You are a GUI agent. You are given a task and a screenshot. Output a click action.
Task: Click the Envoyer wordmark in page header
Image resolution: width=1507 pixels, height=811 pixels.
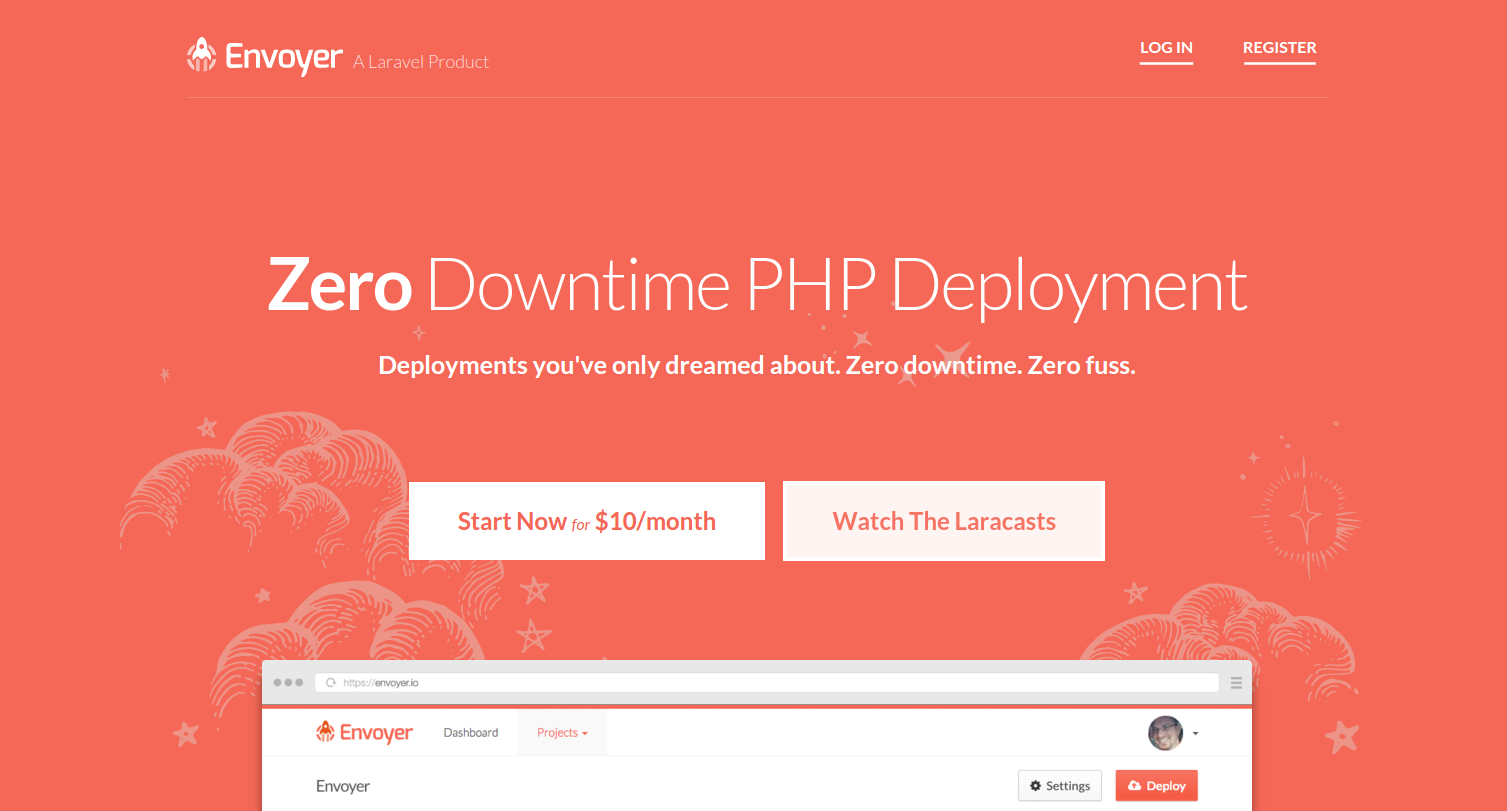(x=284, y=57)
